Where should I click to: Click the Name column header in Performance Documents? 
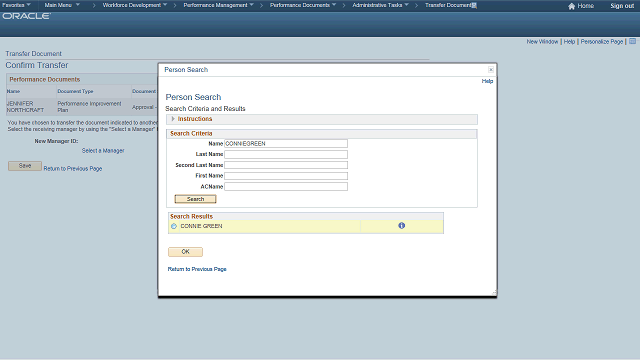pyautogui.click(x=13, y=91)
